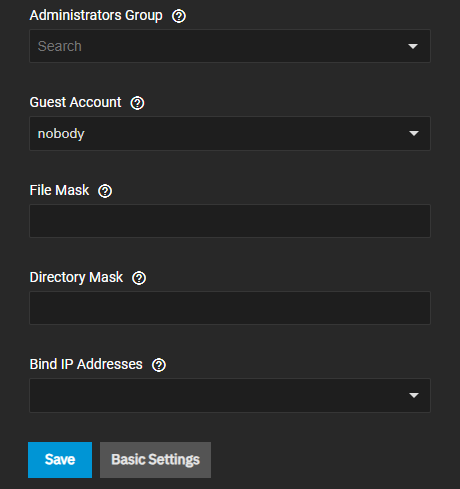The height and width of the screenshot is (489, 460).
Task: Save the SMB settings
Action: tap(60, 460)
